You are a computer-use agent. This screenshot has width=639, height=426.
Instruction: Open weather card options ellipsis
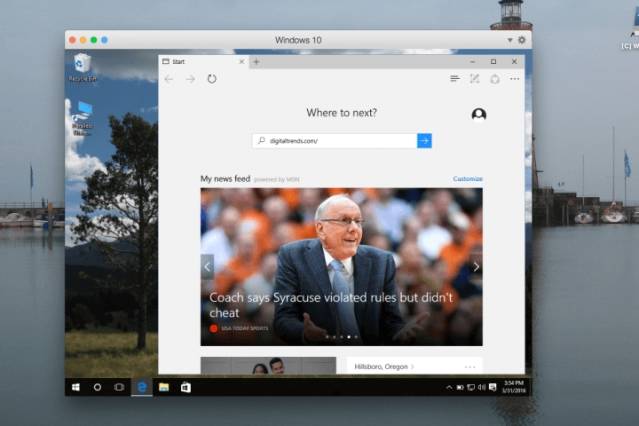click(x=470, y=367)
